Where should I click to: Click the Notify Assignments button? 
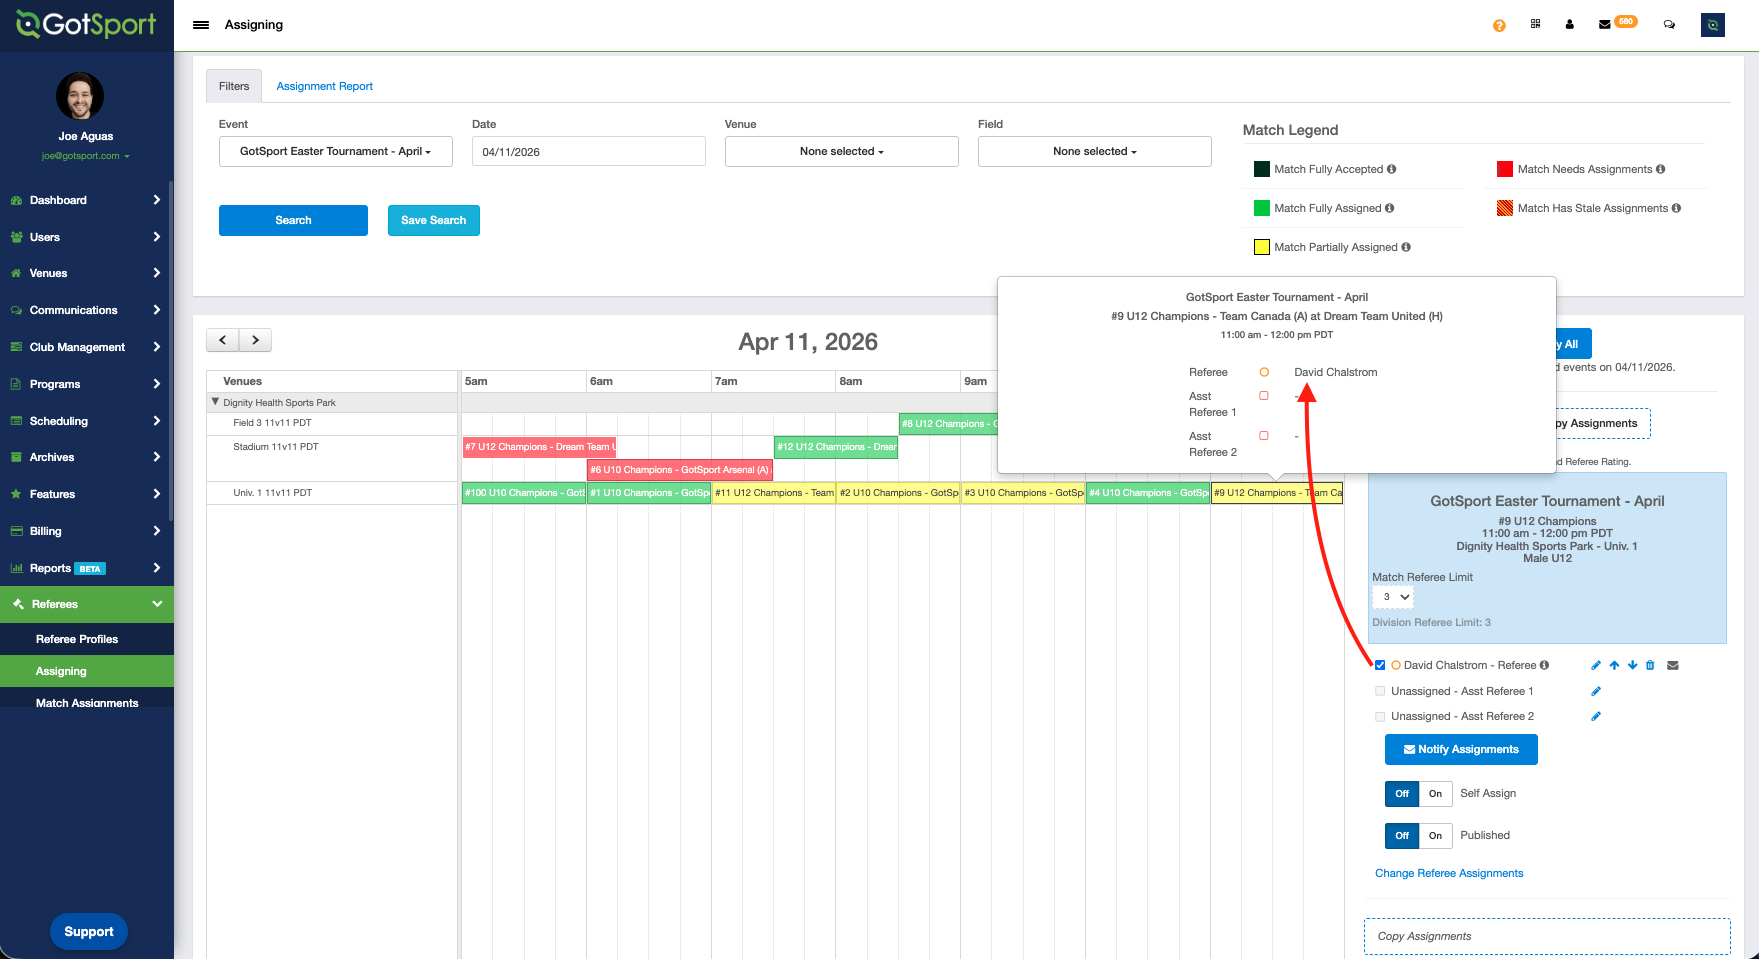(x=1460, y=750)
